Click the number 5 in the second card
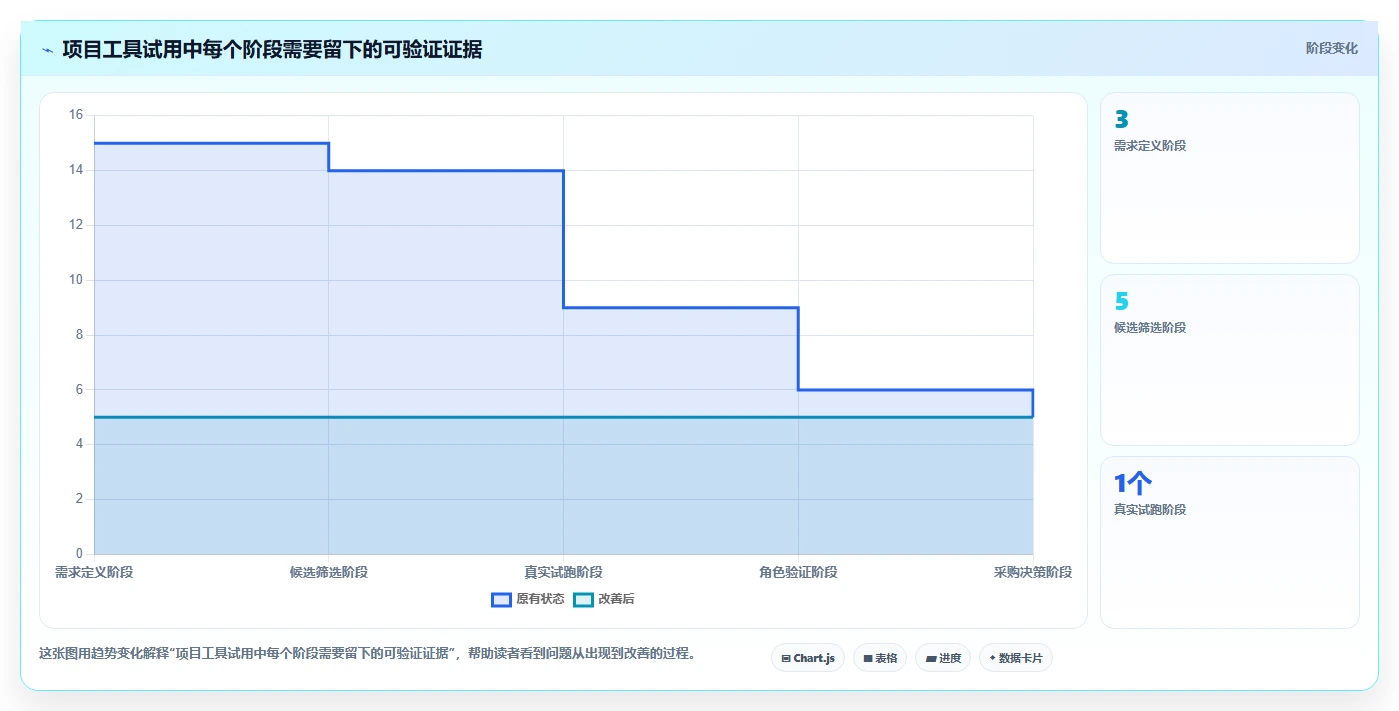This screenshot has width=1399, height=711. coord(1121,301)
